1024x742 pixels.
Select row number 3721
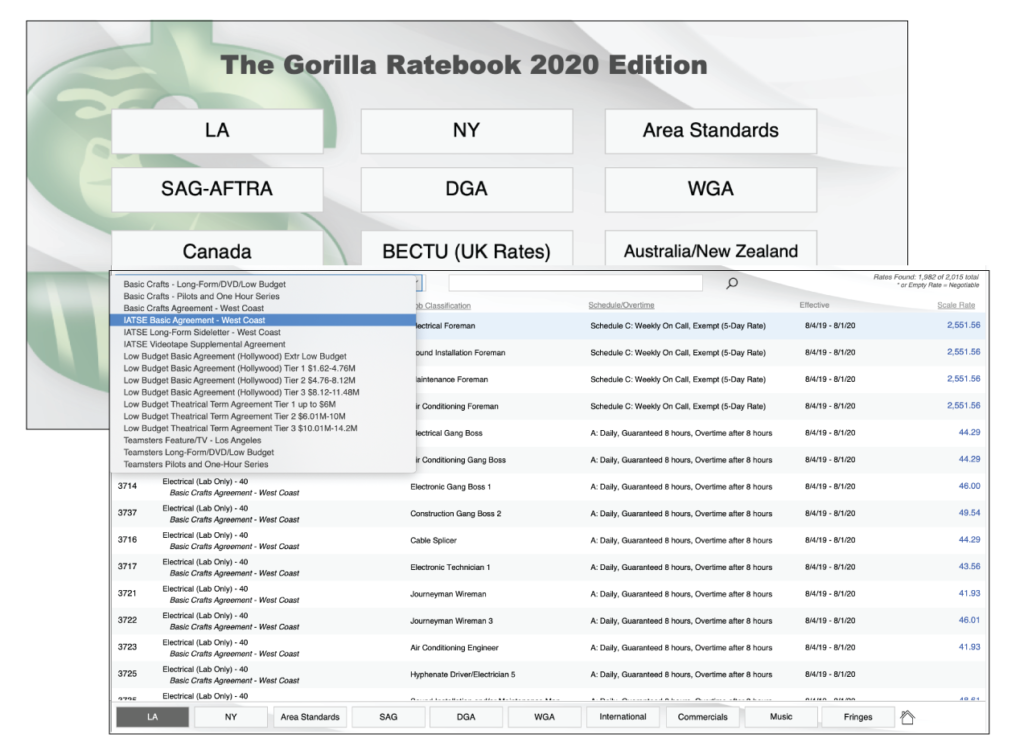click(127, 593)
